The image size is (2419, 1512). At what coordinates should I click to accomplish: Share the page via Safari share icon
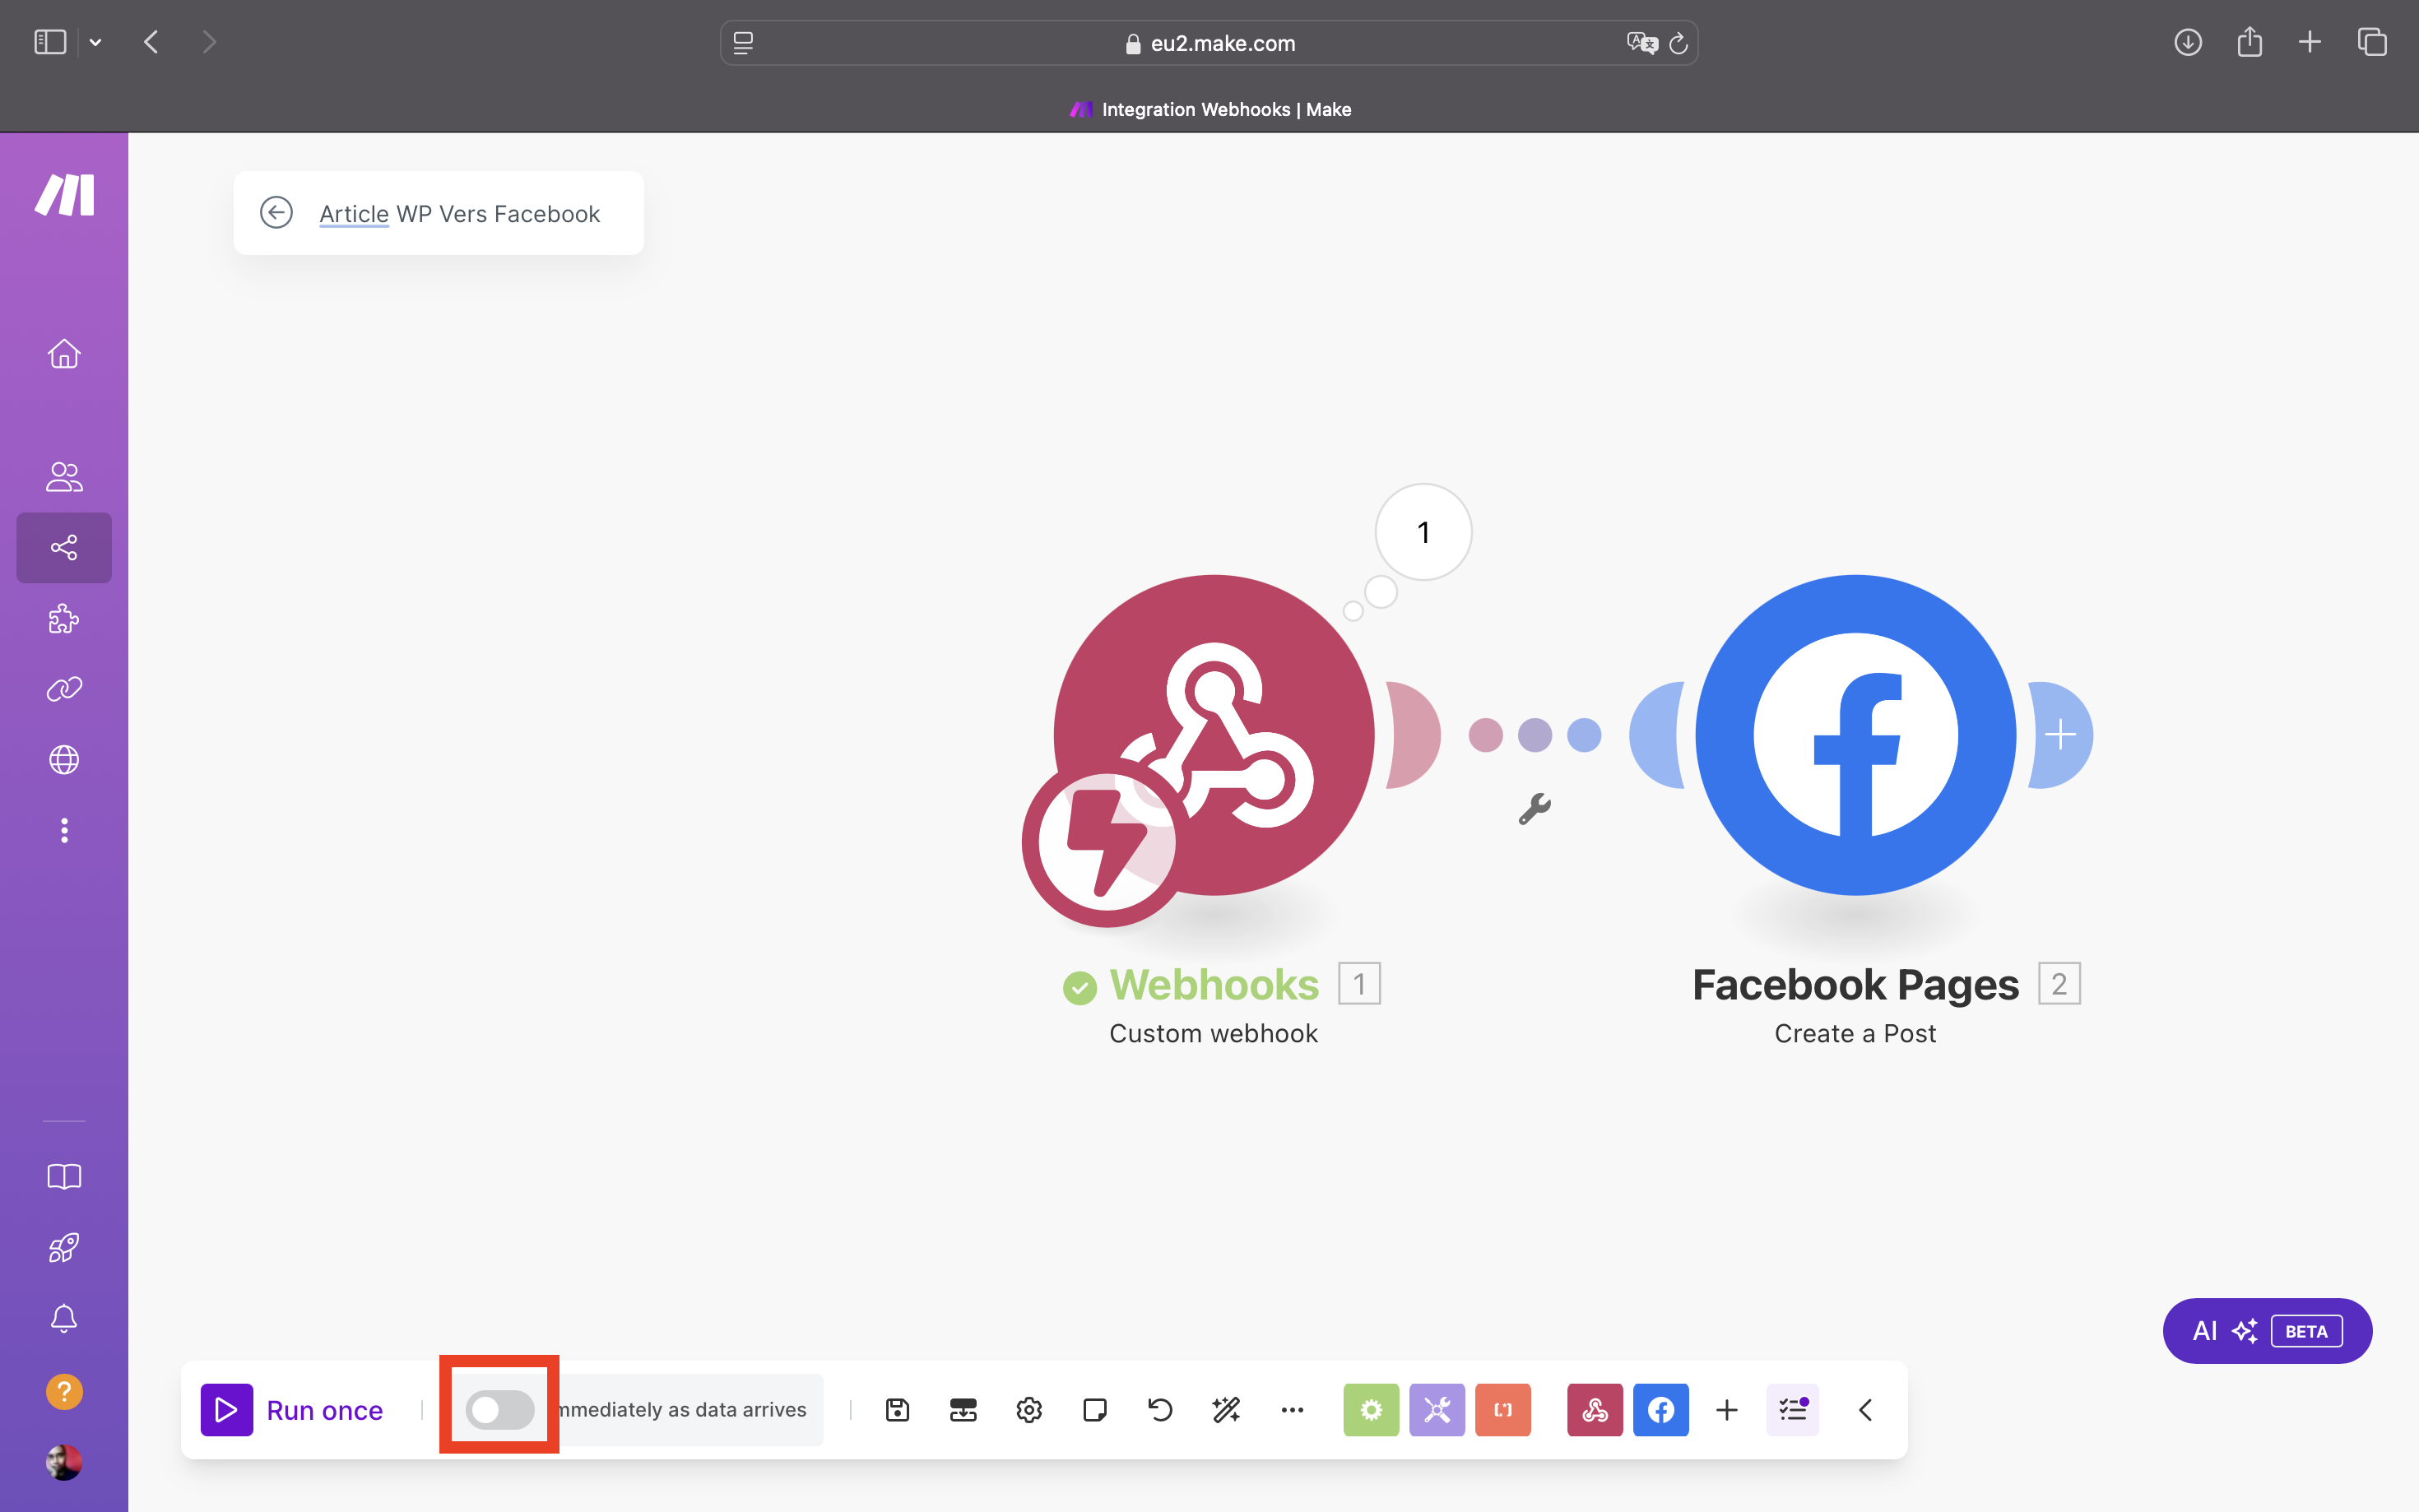point(2250,42)
